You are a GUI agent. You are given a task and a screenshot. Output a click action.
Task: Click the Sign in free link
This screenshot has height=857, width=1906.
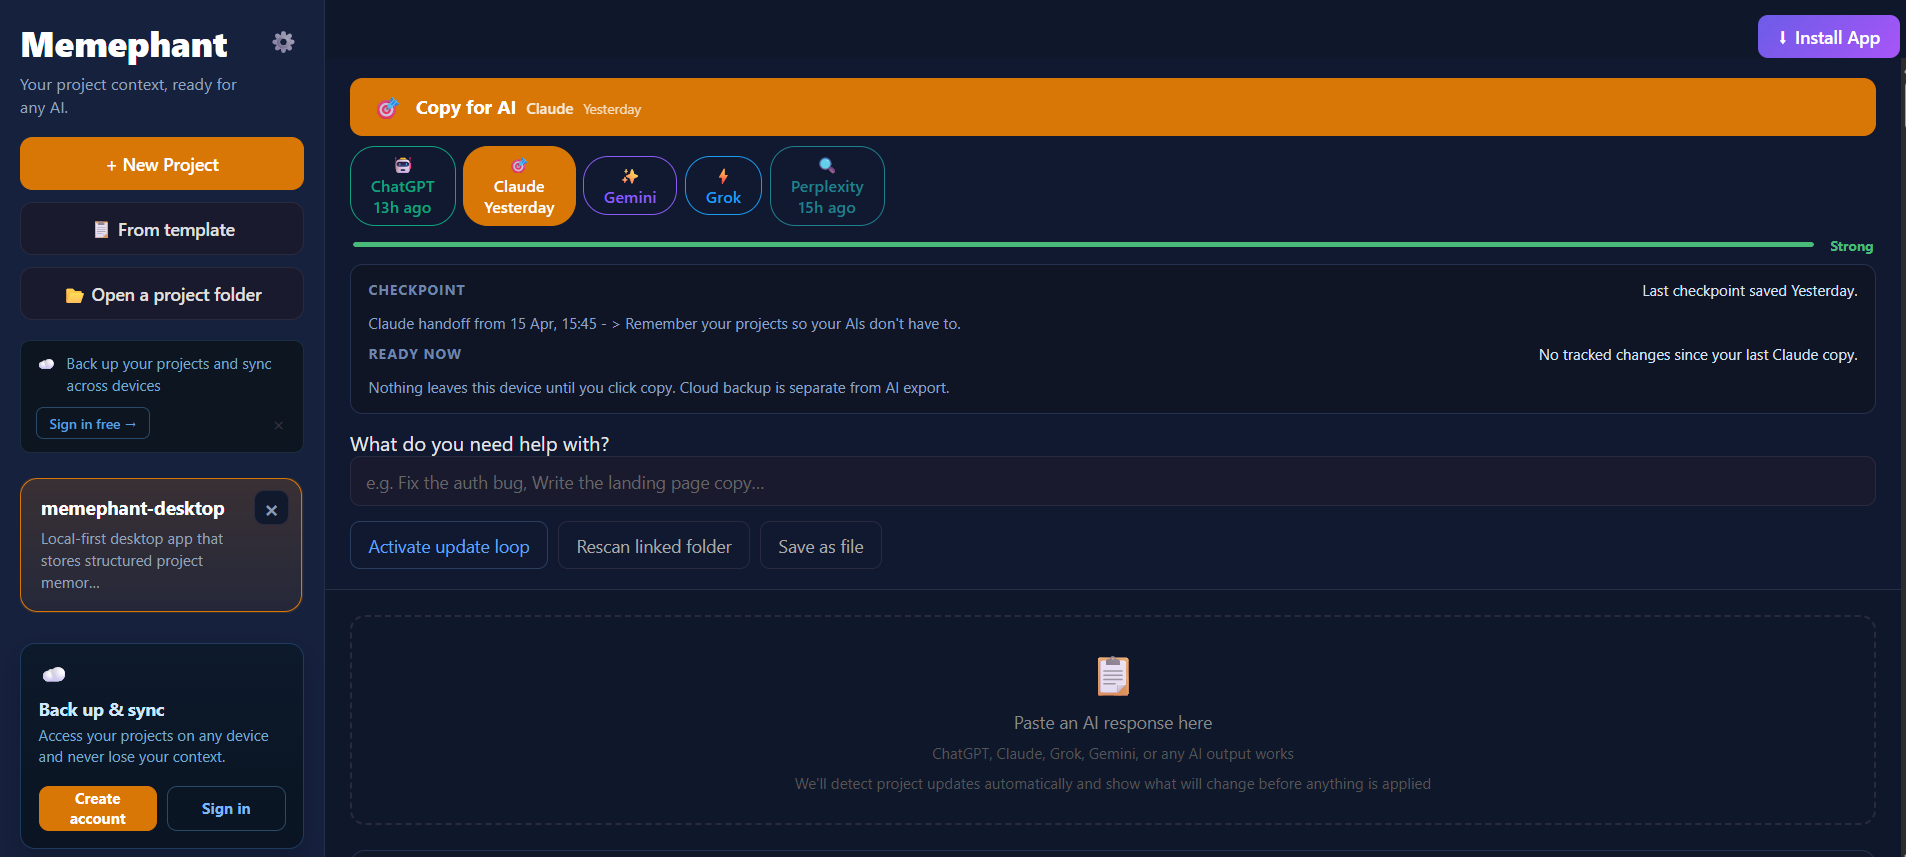click(x=93, y=424)
